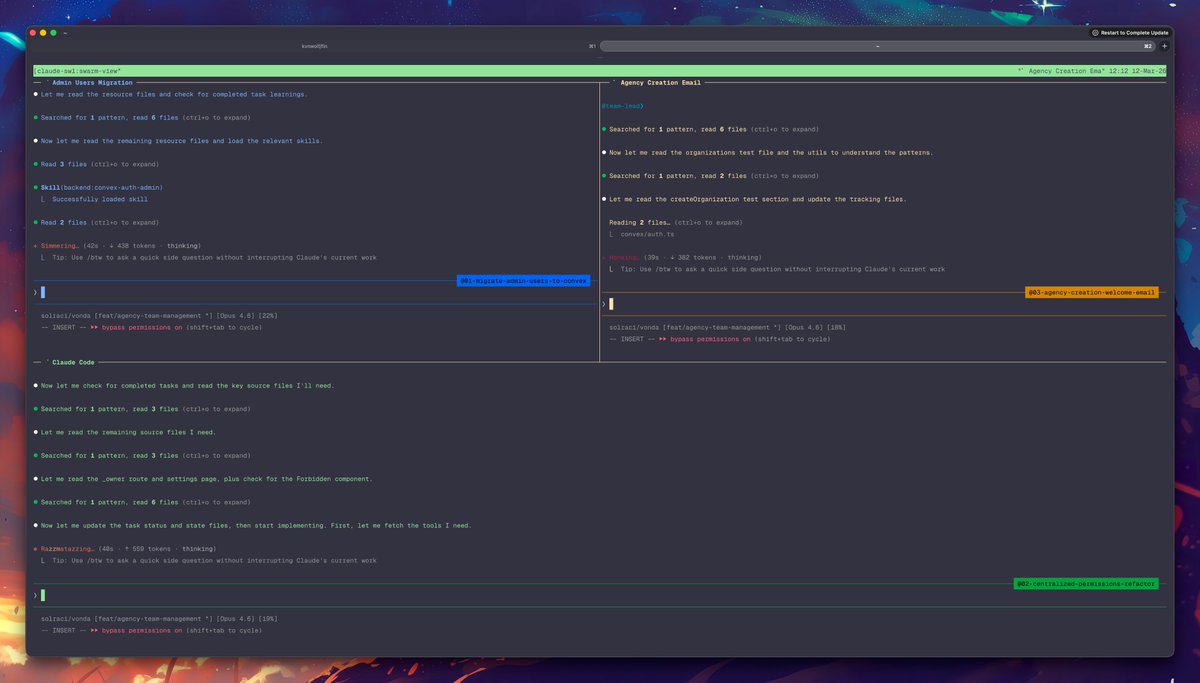
Task: Click 'Let me read the remaining source files' line
Action: tap(128, 432)
